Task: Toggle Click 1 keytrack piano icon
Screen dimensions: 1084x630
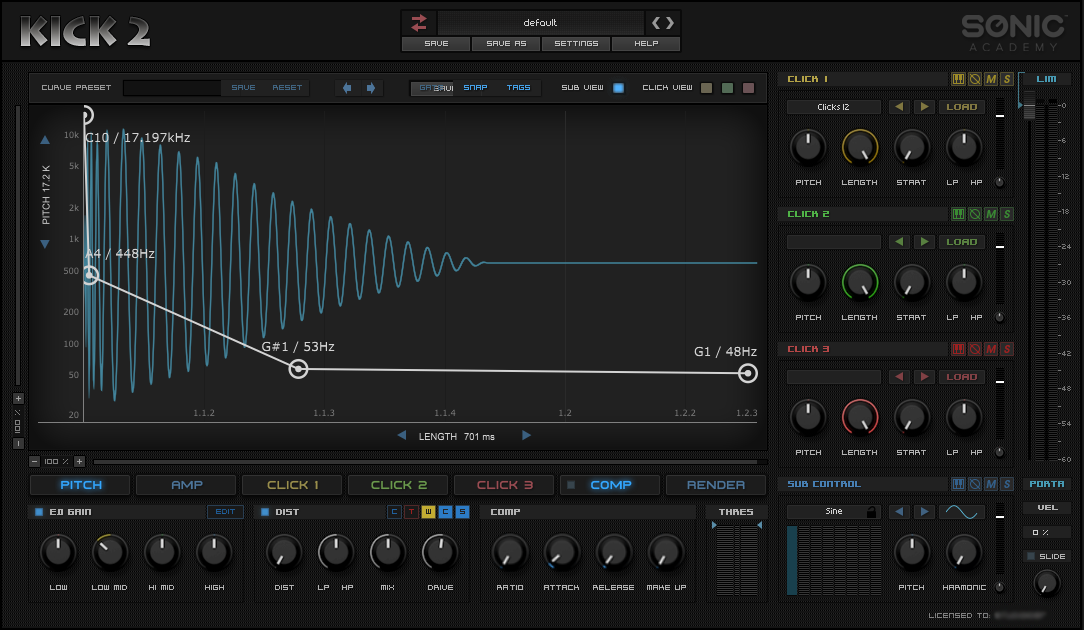Action: click(958, 79)
